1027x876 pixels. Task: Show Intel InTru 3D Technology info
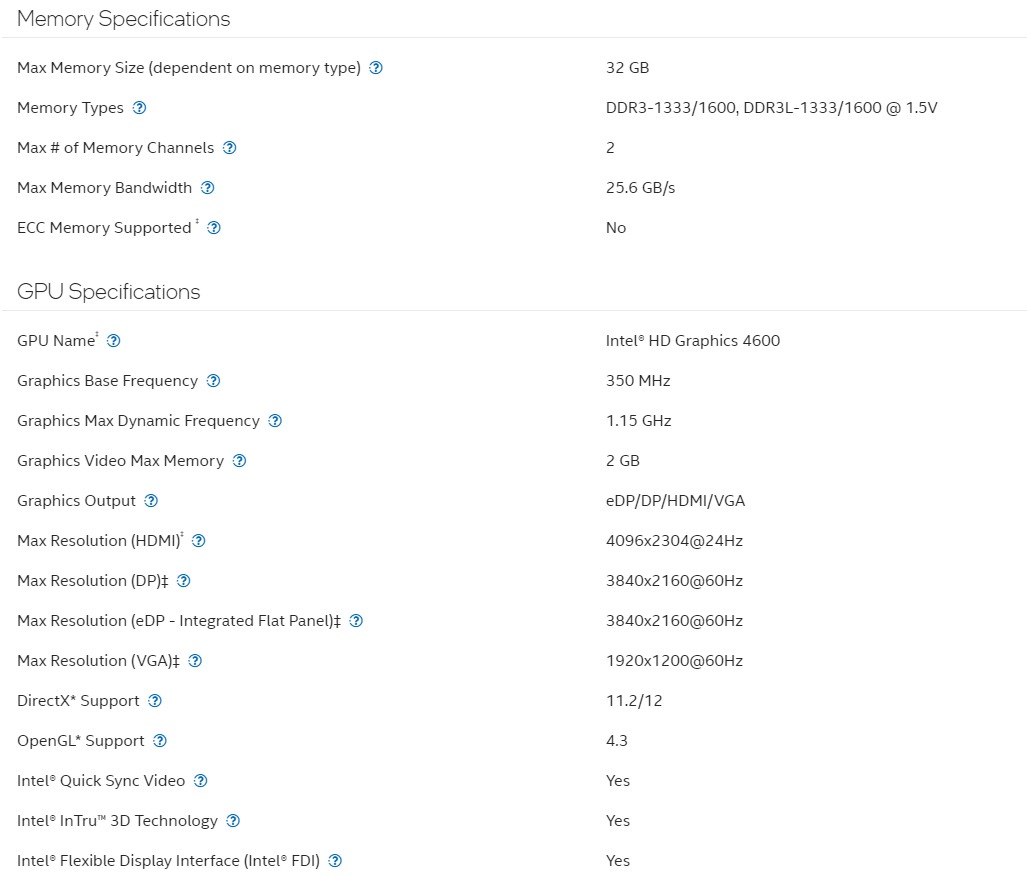tap(233, 820)
